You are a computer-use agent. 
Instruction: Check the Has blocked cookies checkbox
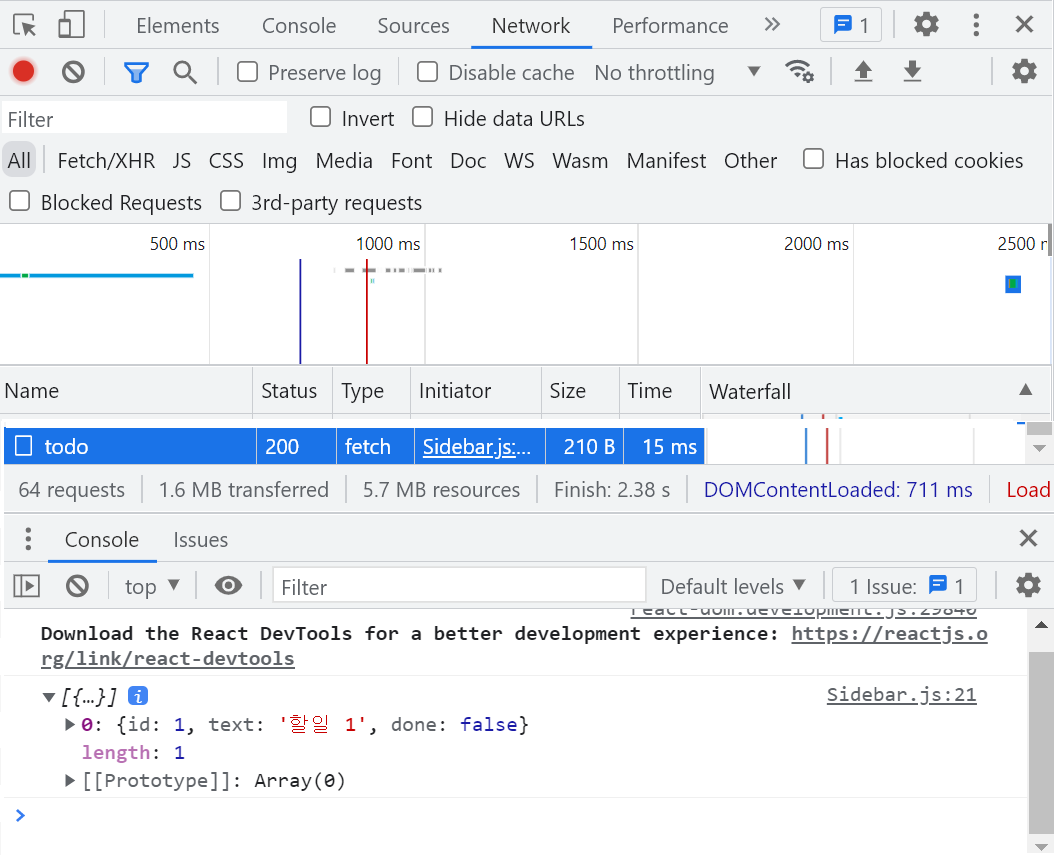click(x=814, y=159)
